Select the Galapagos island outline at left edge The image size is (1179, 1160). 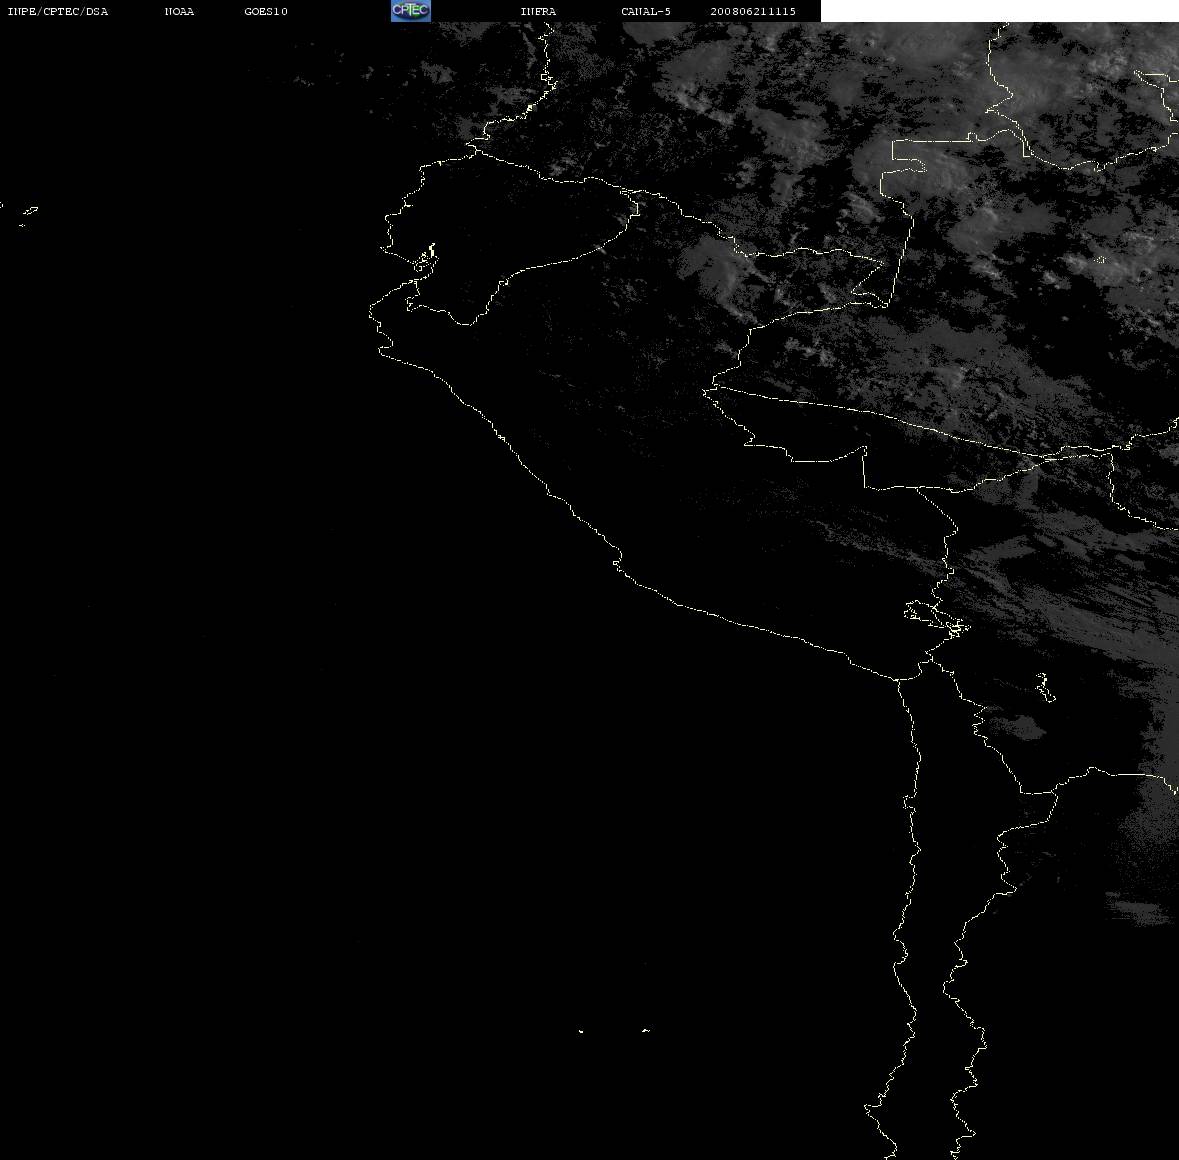30,211
